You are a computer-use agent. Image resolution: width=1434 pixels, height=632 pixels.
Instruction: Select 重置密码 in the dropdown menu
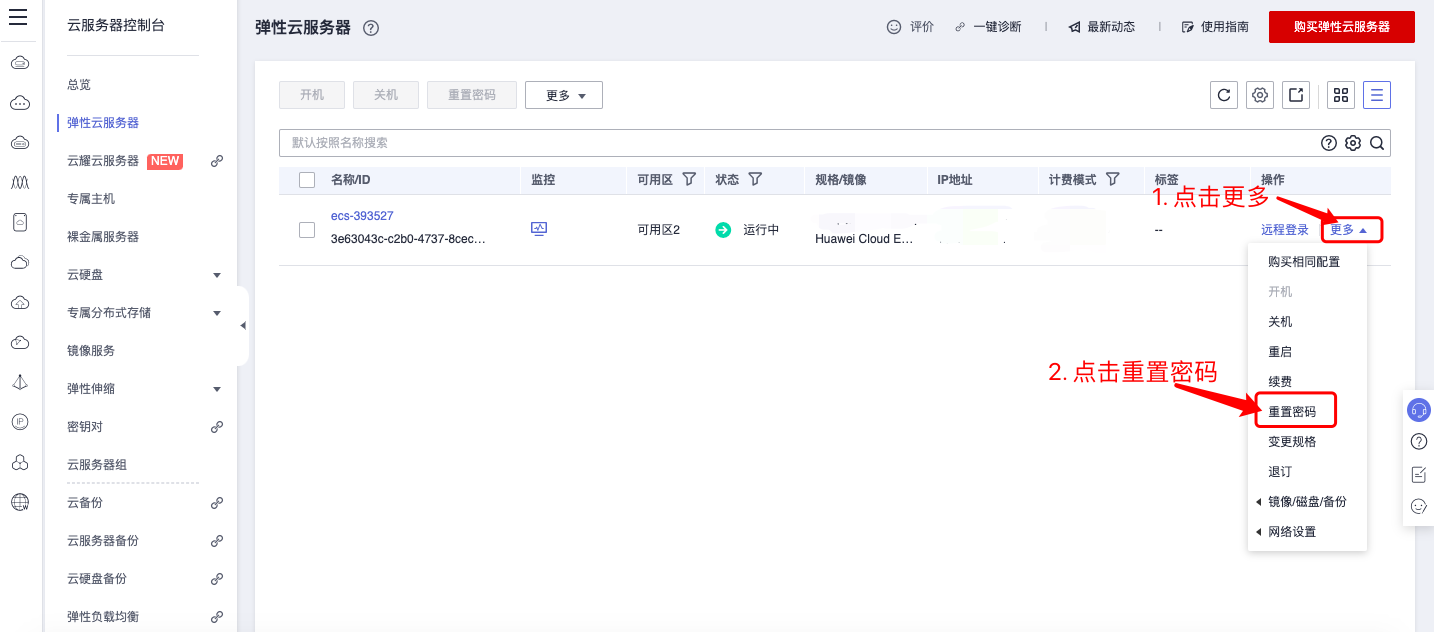(x=1292, y=412)
